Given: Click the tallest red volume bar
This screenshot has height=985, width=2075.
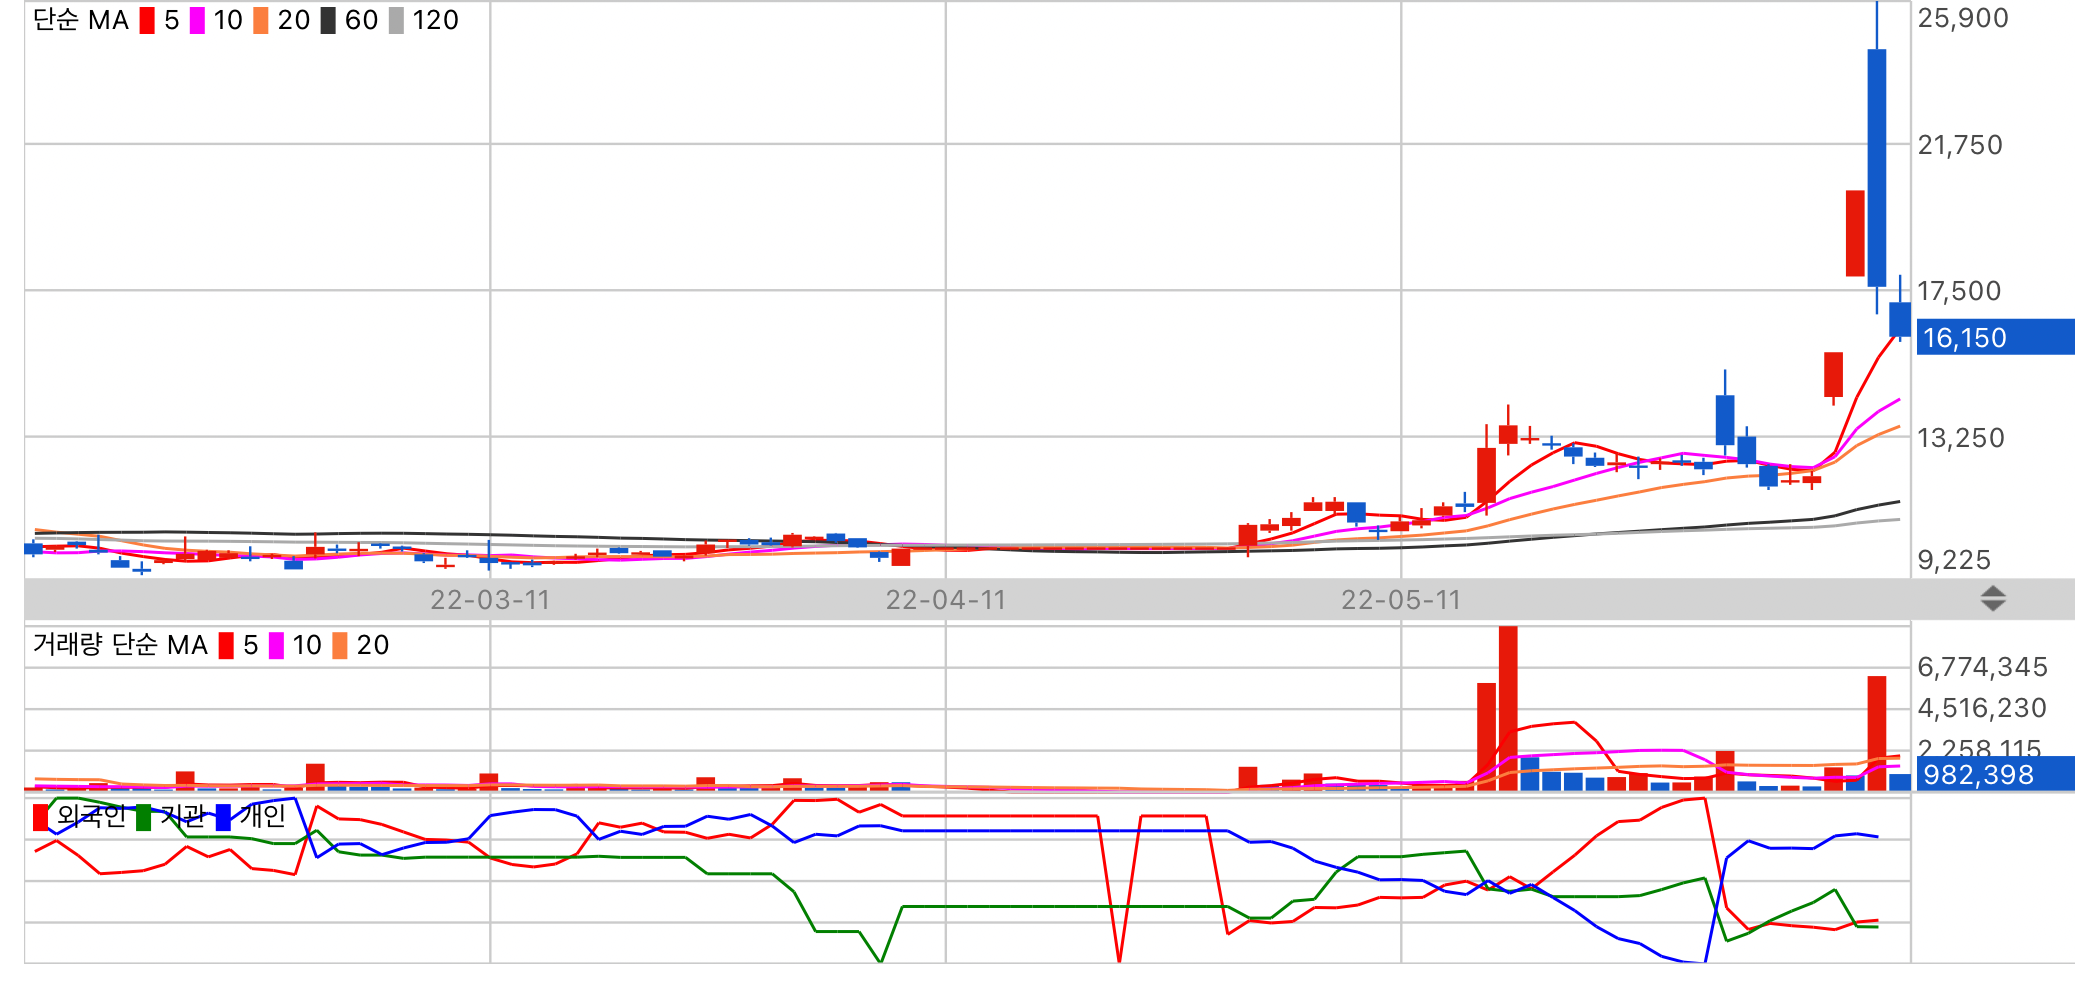Looking at the screenshot, I should 1508,708.
